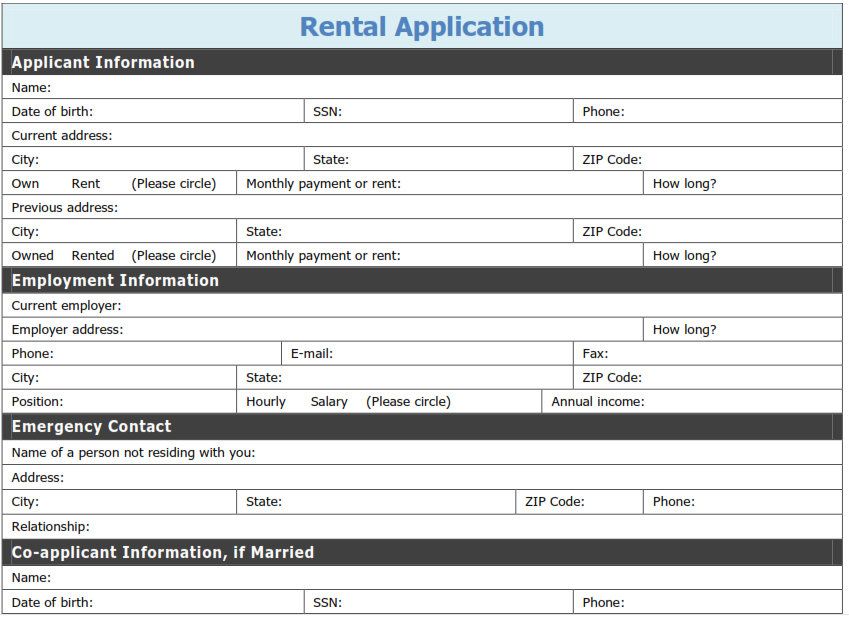Click the Position field
Screen dimensions: 849x617
148,402
